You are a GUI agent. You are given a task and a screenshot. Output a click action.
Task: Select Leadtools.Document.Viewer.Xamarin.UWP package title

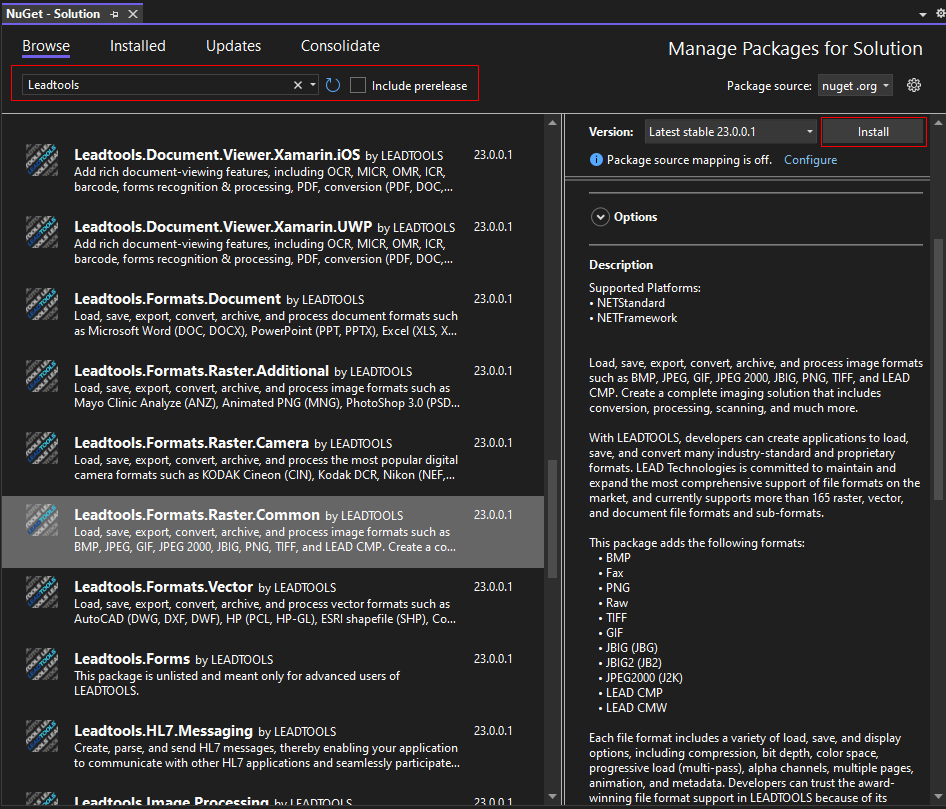223,226
